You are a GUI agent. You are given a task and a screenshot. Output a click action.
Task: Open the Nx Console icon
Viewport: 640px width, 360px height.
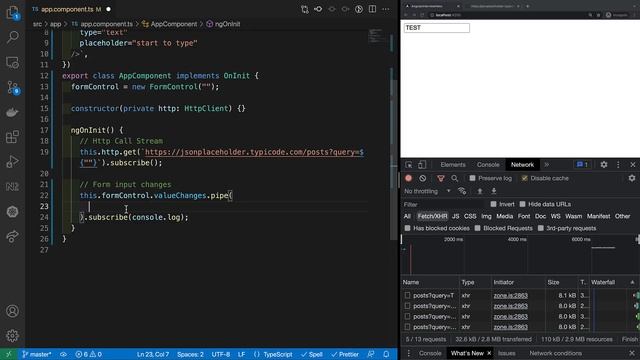12,187
